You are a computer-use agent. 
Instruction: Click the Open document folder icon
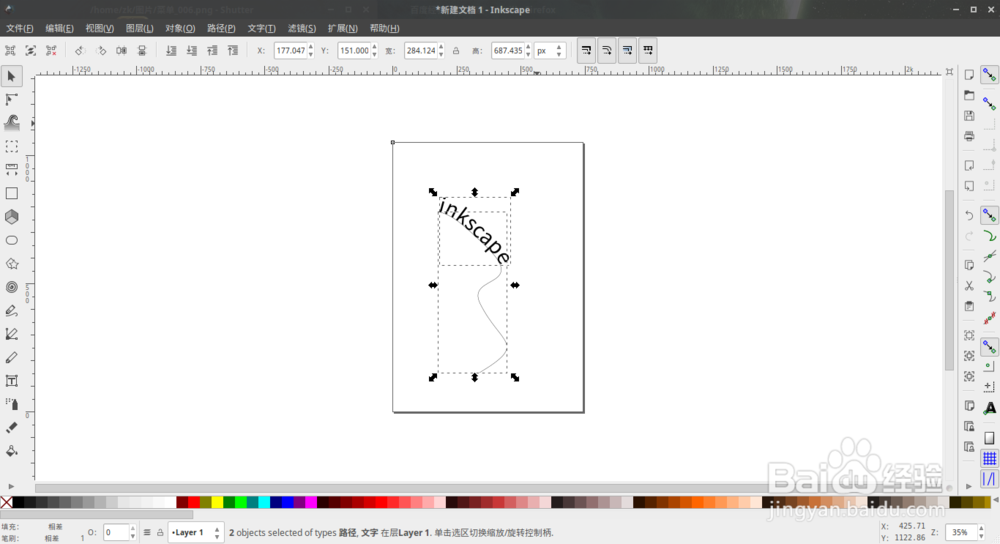pyautogui.click(x=969, y=95)
